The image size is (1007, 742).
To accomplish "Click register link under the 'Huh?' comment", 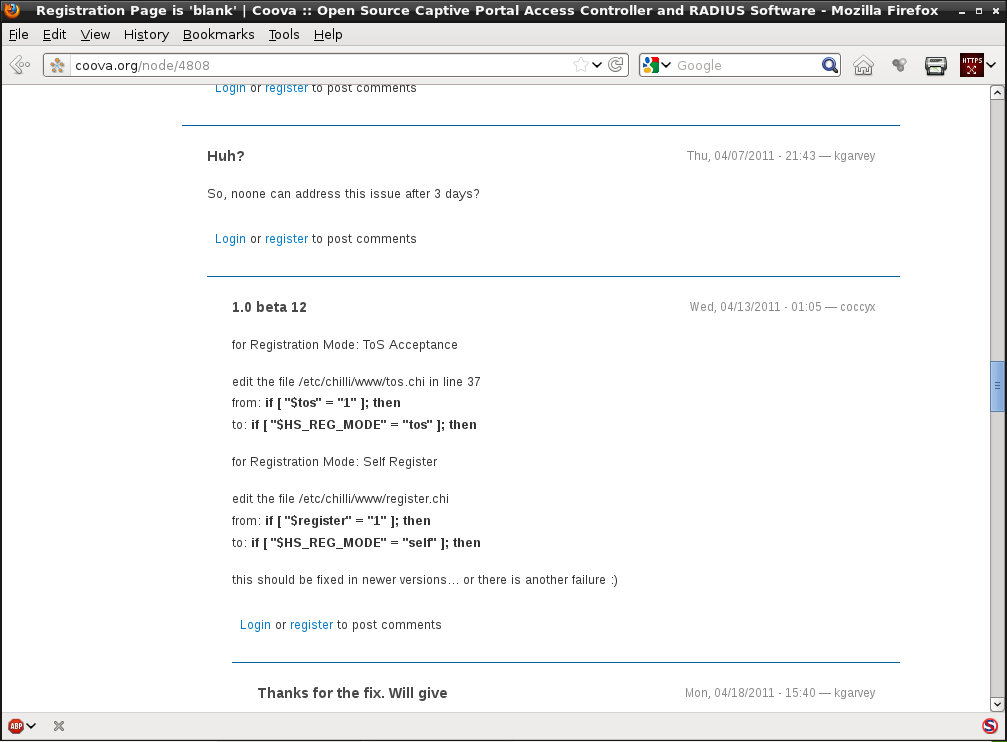I will click(286, 239).
